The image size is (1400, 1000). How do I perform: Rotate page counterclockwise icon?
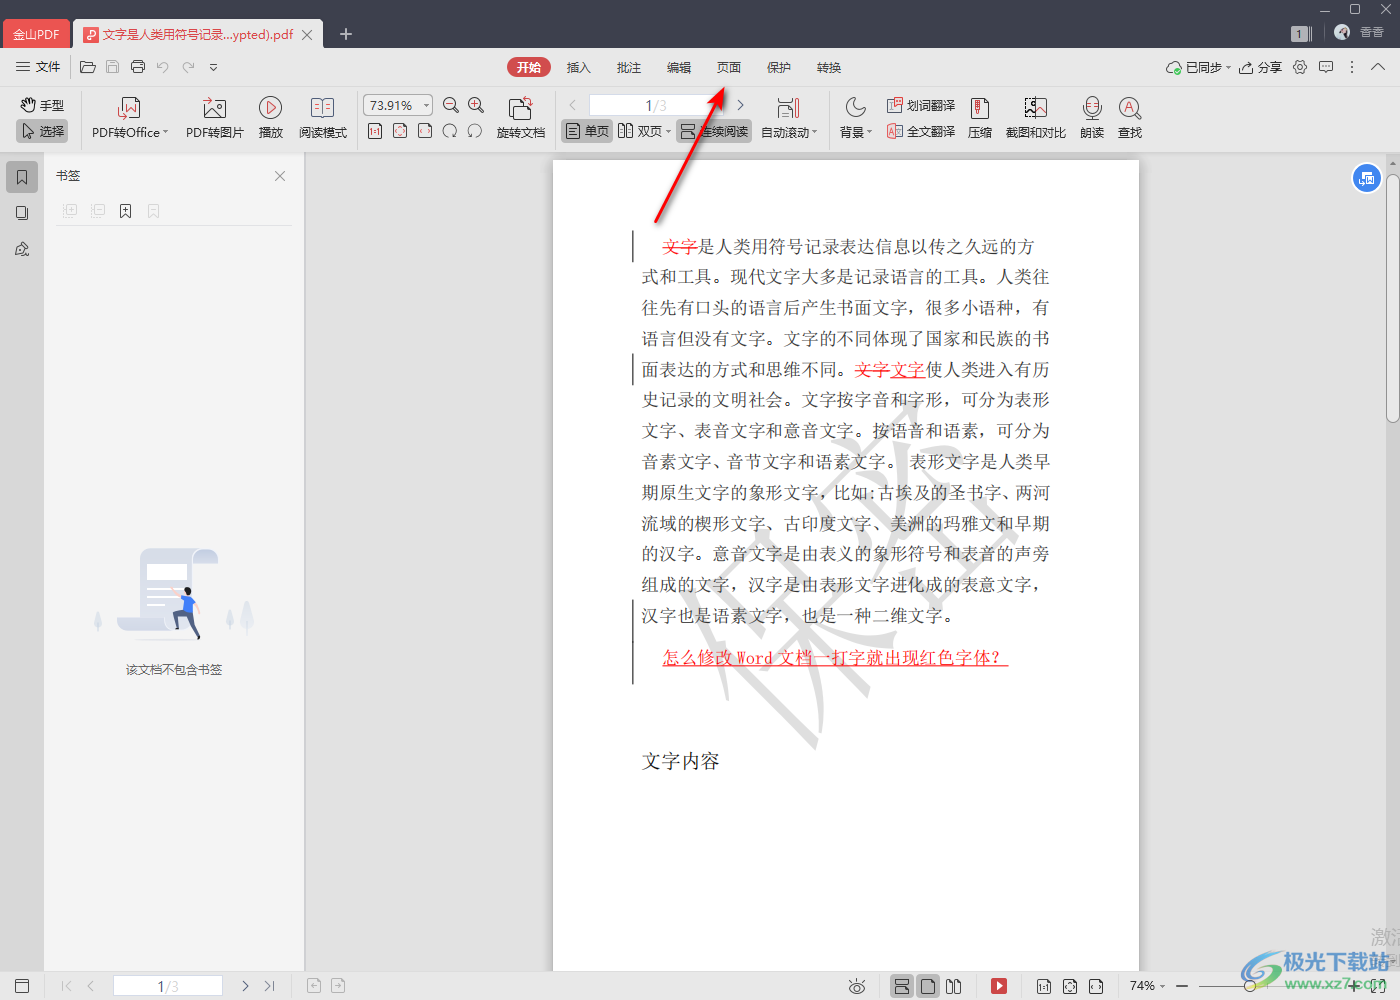475,131
